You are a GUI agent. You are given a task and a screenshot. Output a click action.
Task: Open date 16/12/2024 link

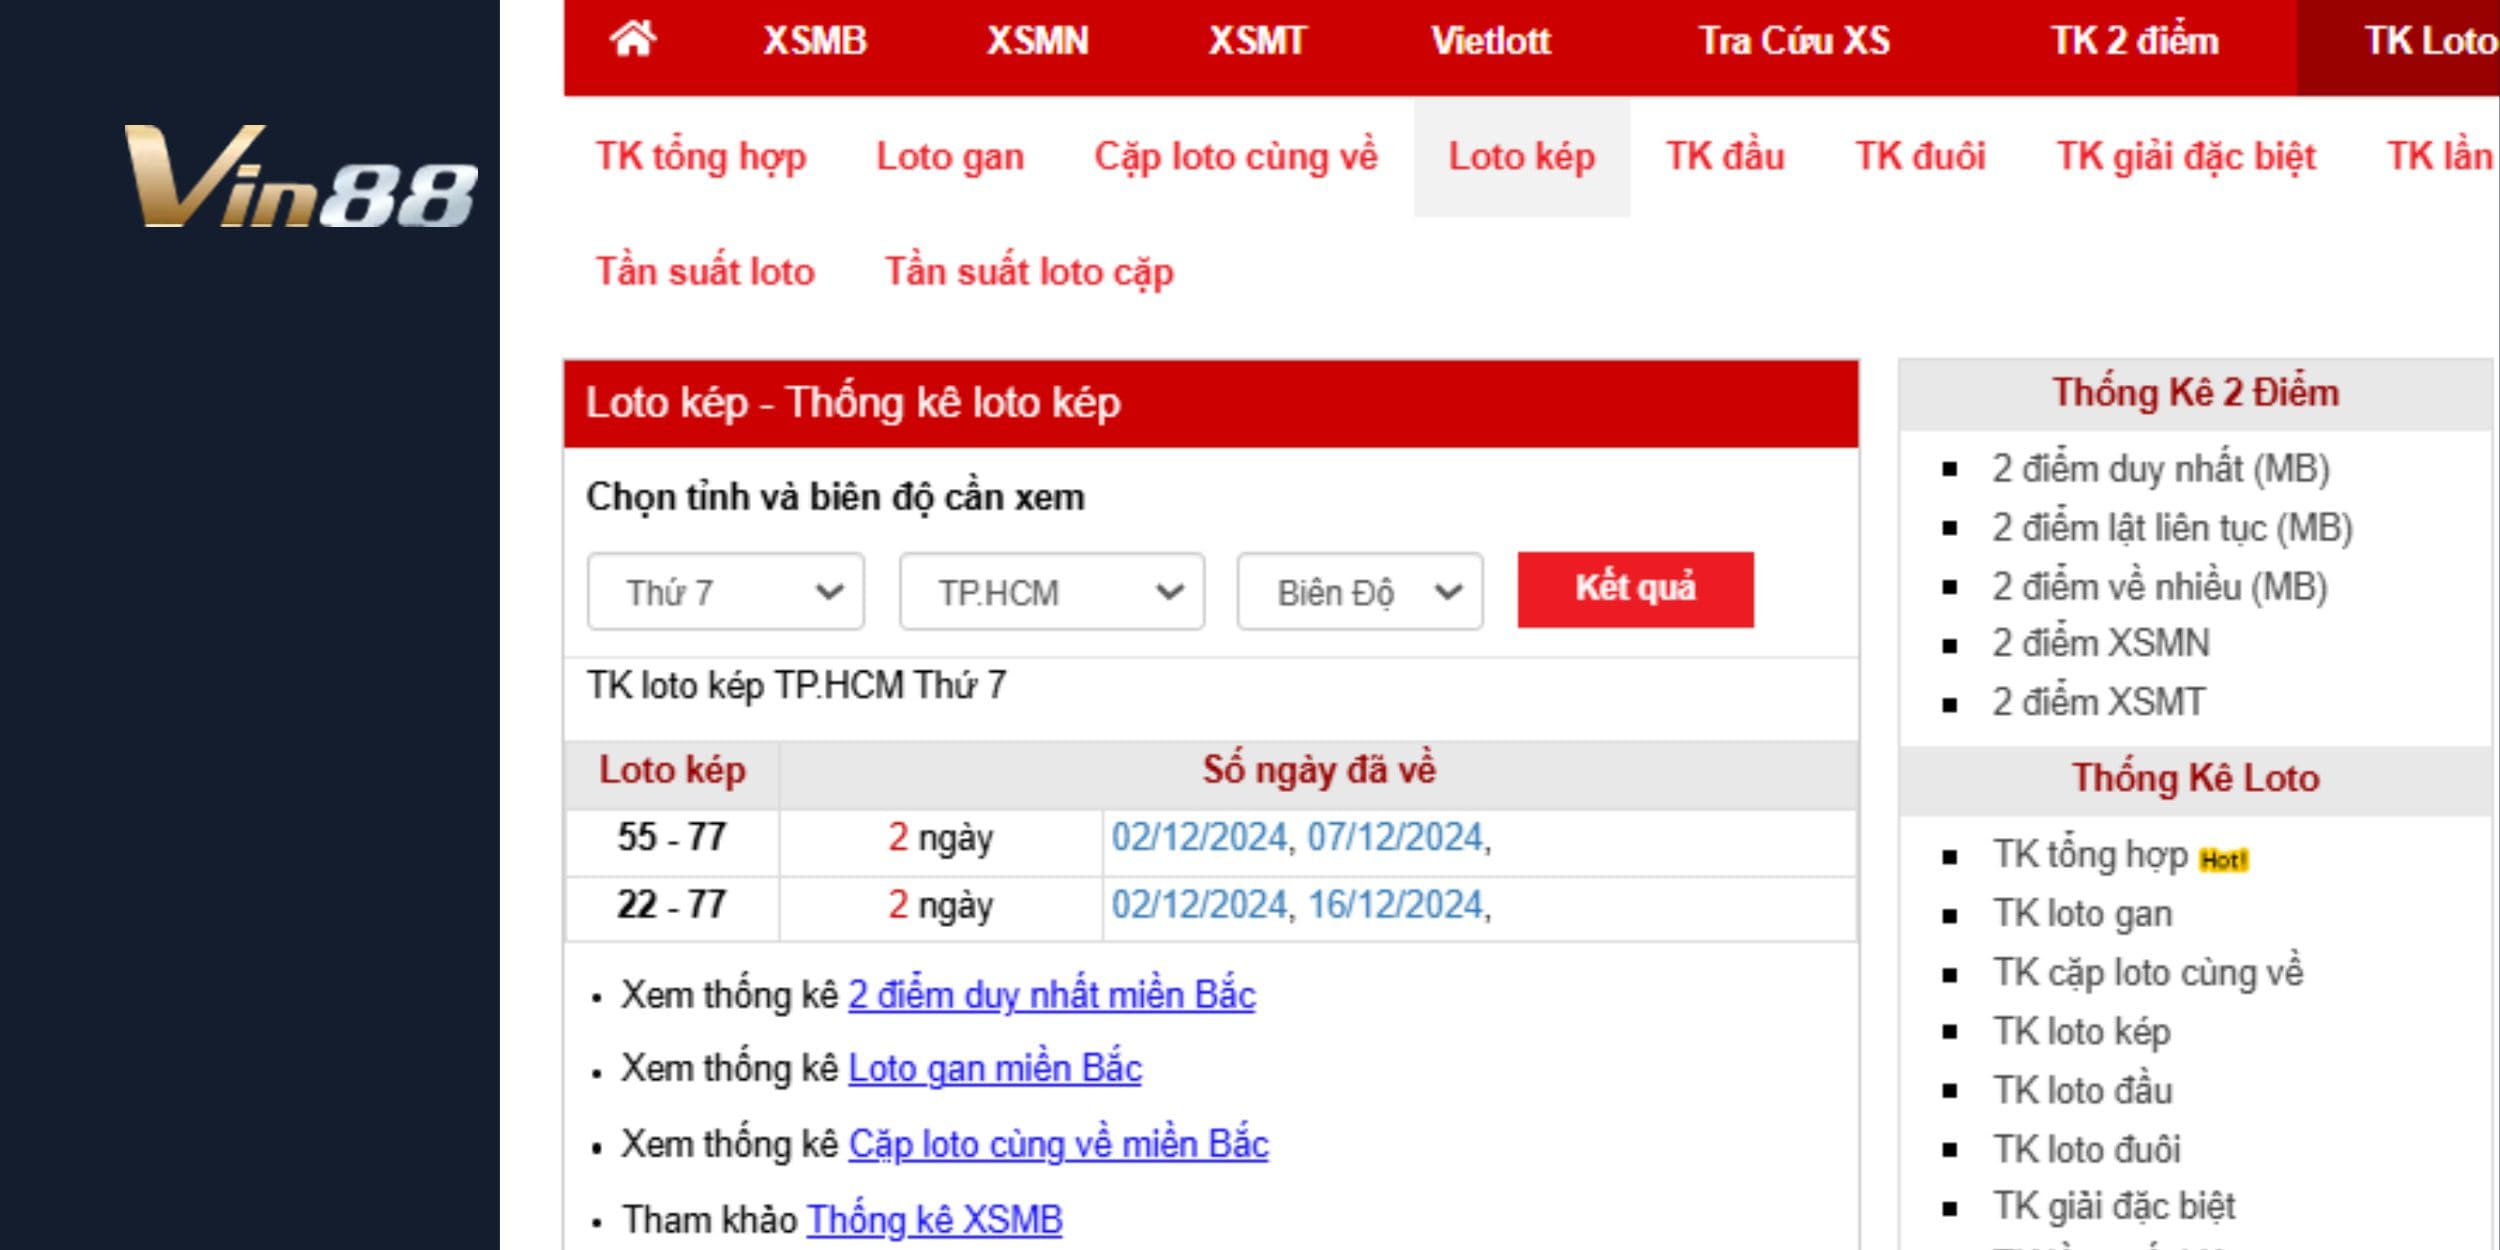pyautogui.click(x=1395, y=905)
